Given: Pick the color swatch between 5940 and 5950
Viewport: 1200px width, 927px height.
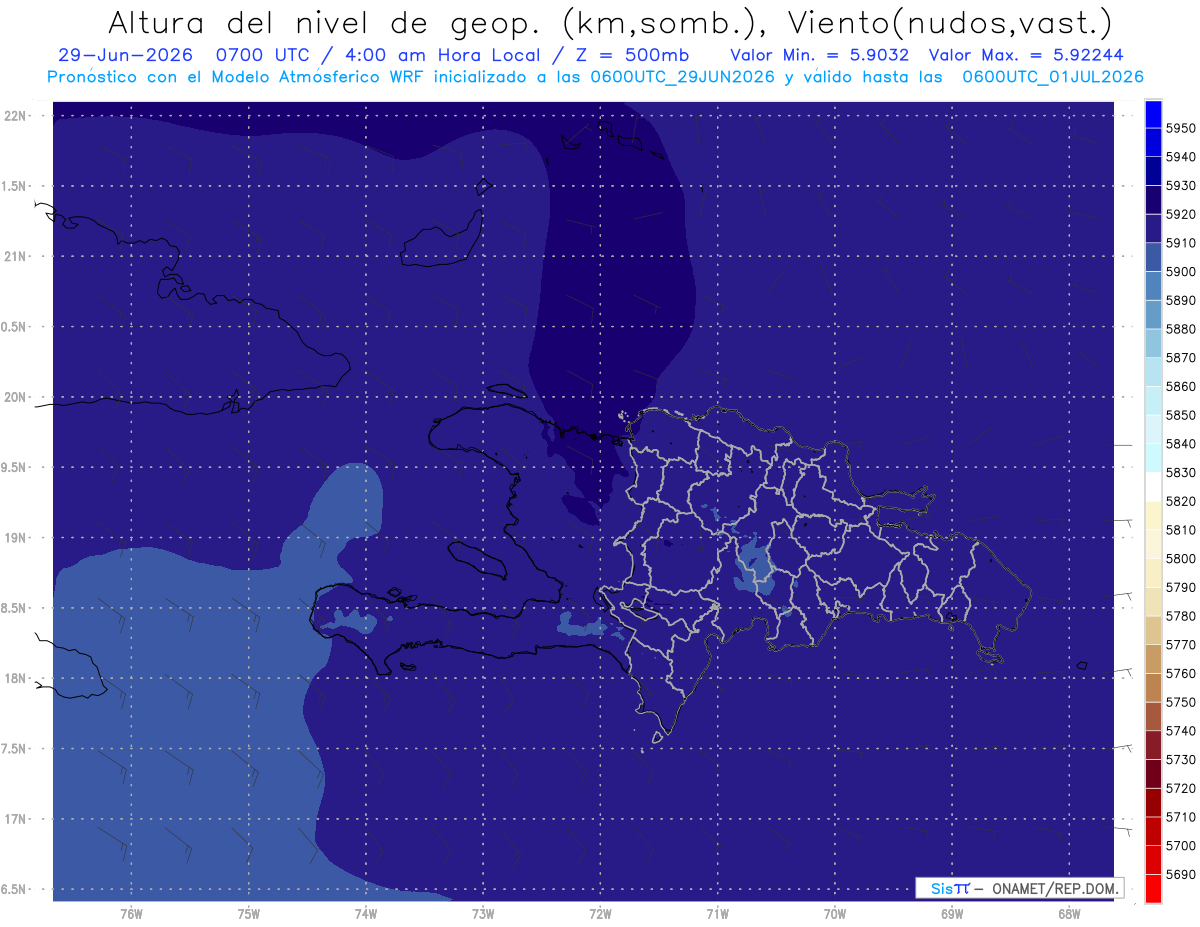Looking at the screenshot, I should coord(1153,142).
